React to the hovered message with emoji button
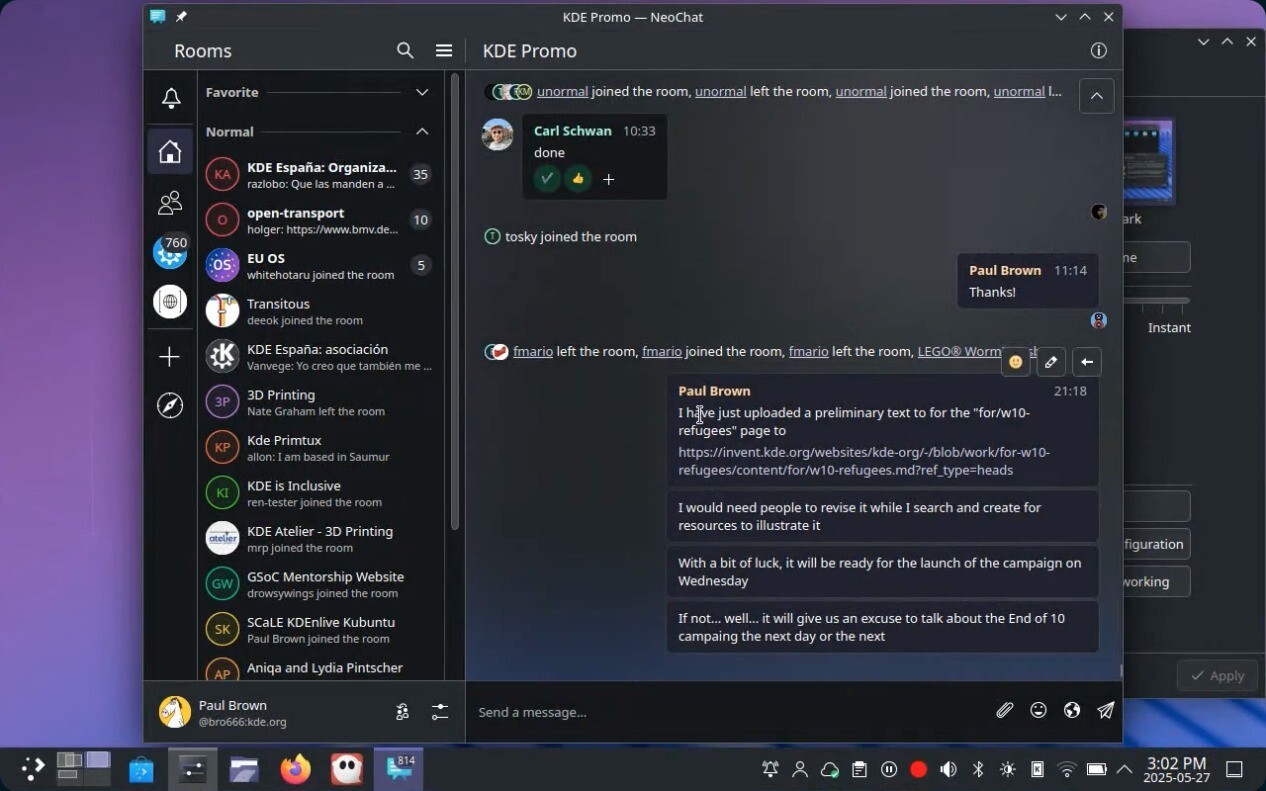Viewport: 1266px width, 791px height. point(1016,362)
